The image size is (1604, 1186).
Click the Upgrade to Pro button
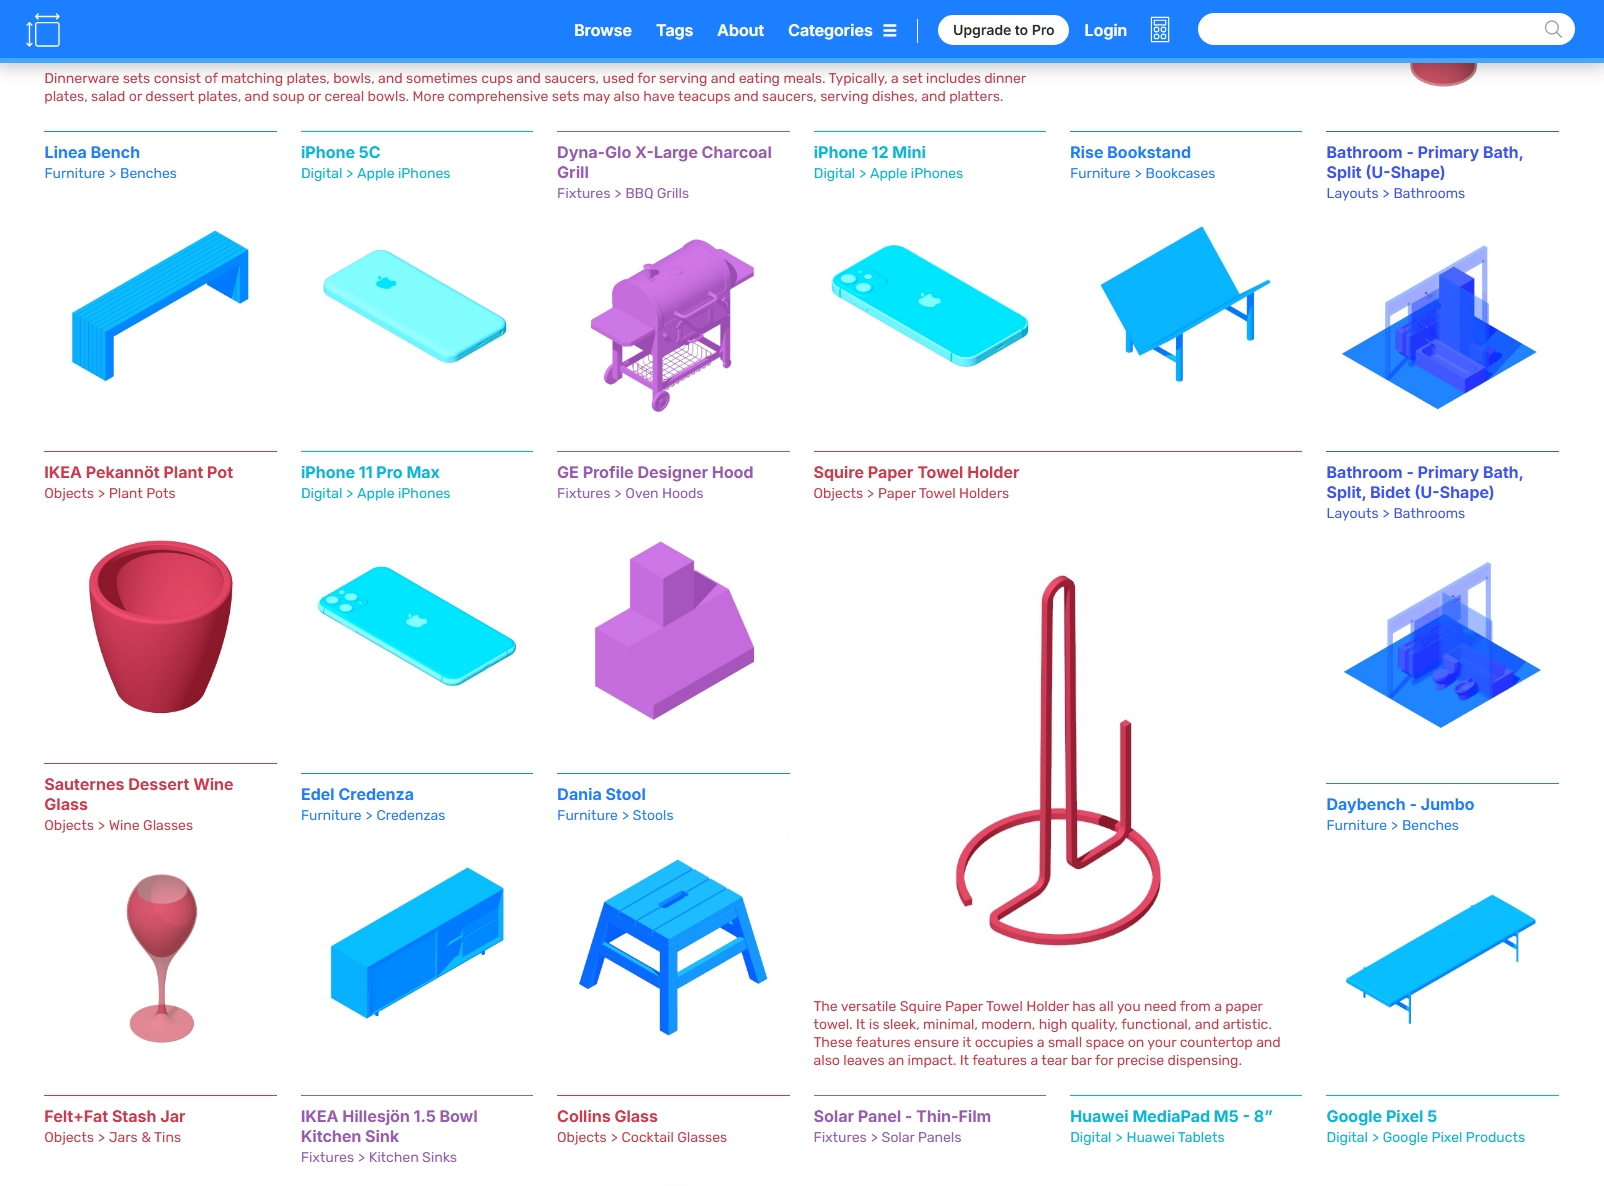pos(1003,30)
